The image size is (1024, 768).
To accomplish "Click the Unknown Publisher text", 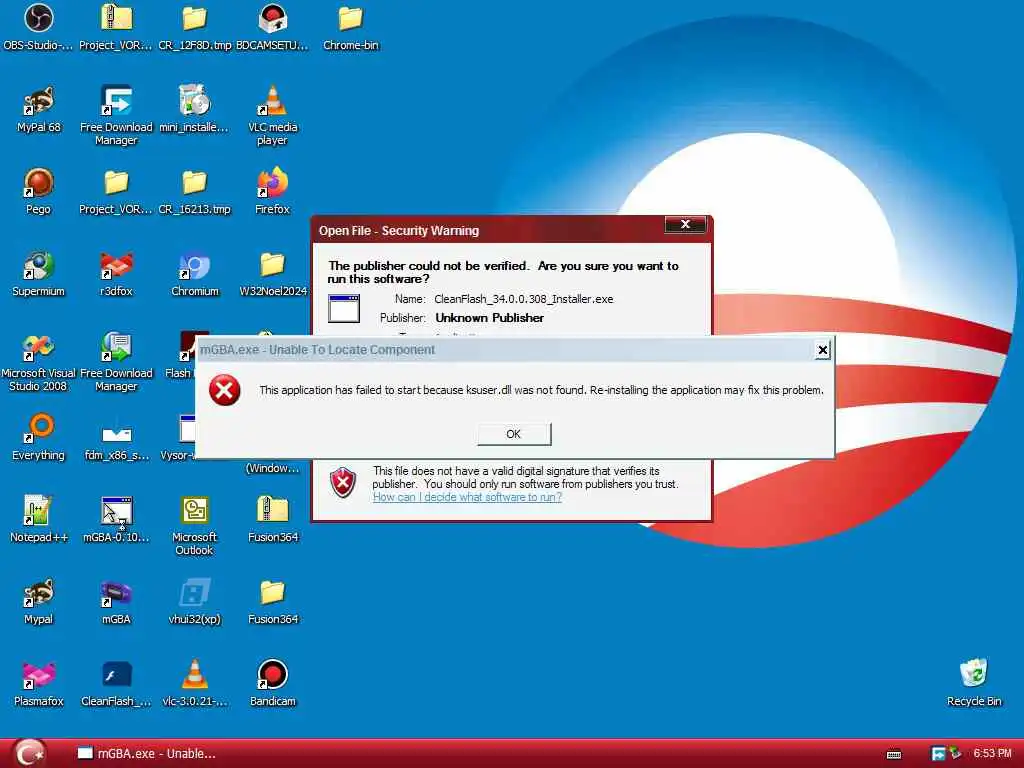I will click(490, 318).
